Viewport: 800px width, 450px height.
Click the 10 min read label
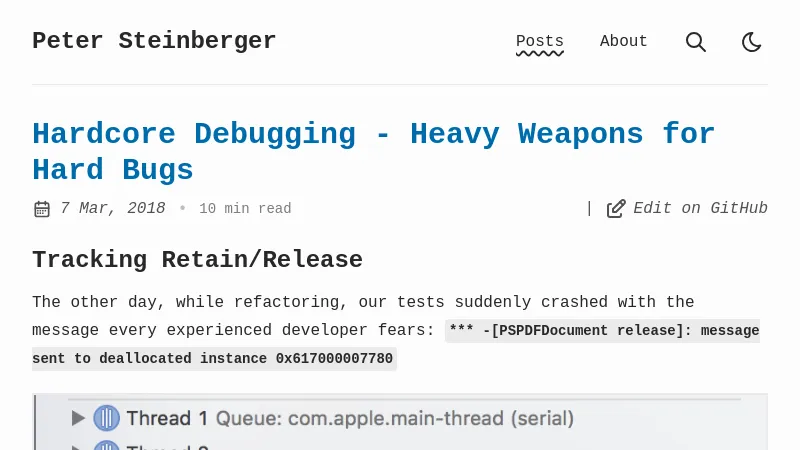pos(245,209)
